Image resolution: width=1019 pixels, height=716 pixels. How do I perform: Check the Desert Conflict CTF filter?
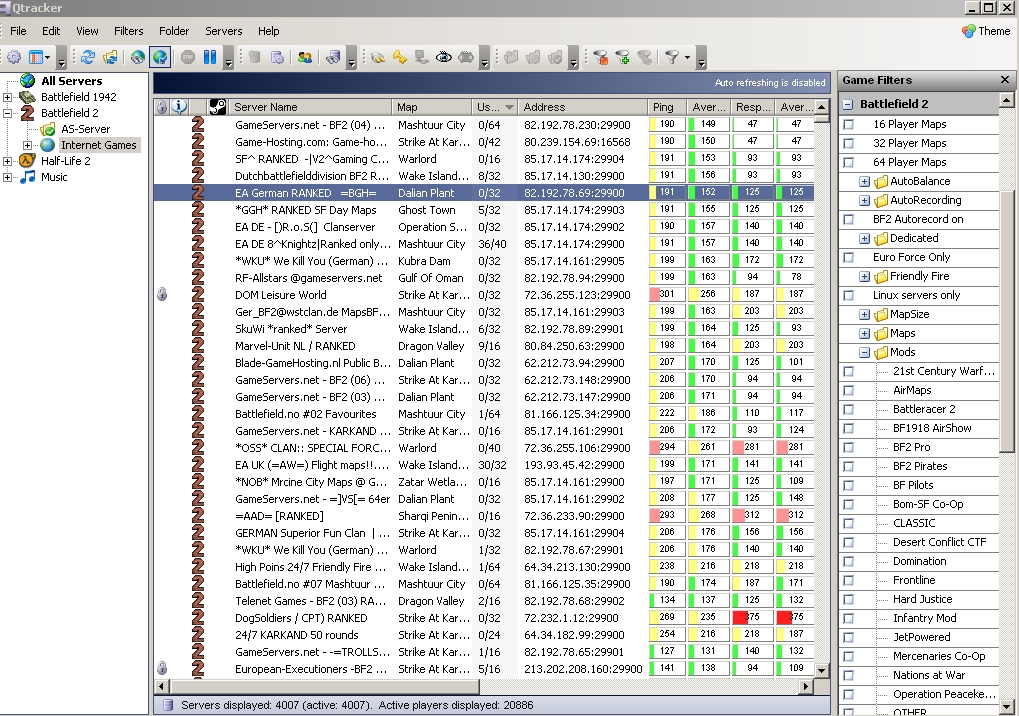point(849,543)
